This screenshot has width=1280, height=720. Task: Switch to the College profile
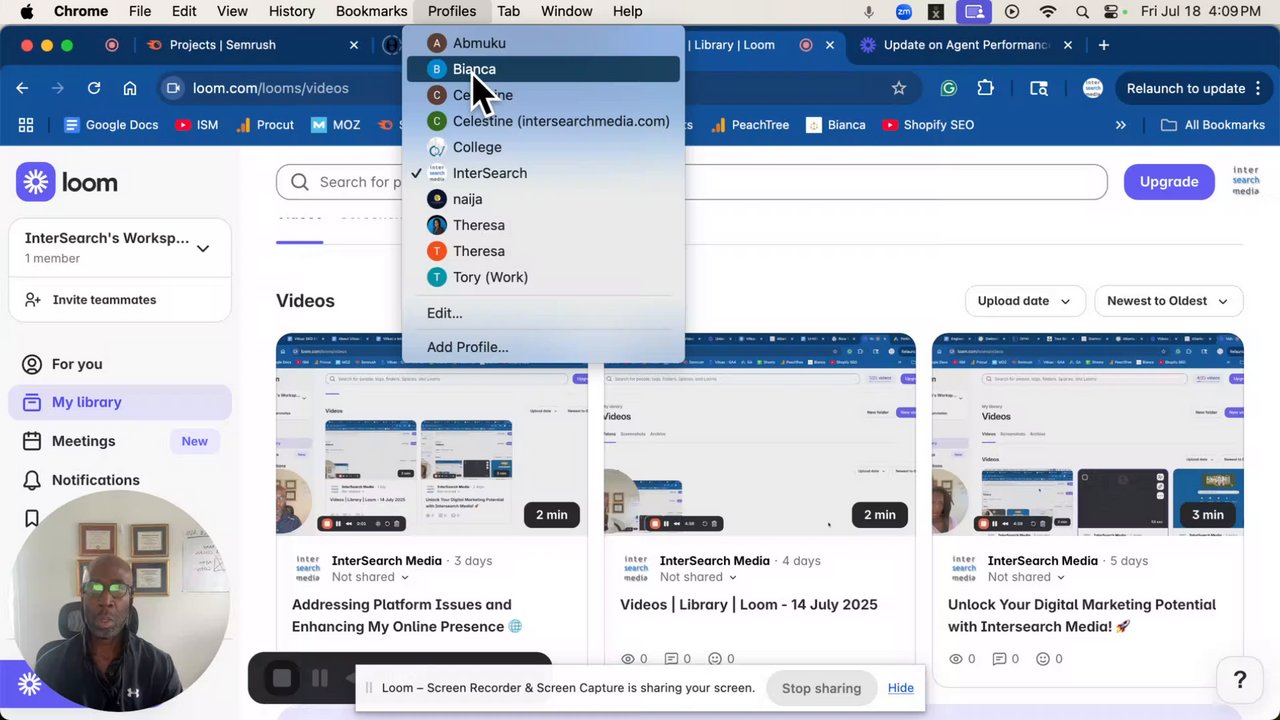click(x=542, y=147)
